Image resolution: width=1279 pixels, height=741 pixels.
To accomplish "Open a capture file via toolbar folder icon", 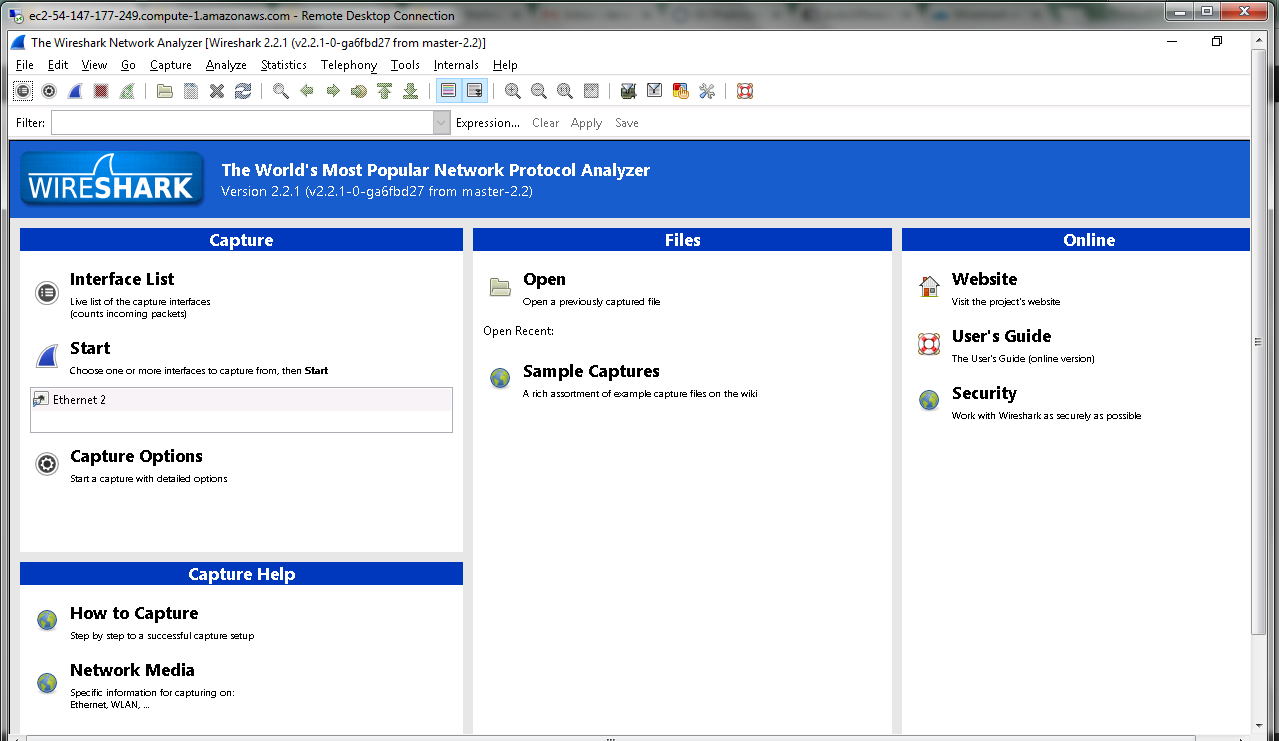I will tap(165, 91).
